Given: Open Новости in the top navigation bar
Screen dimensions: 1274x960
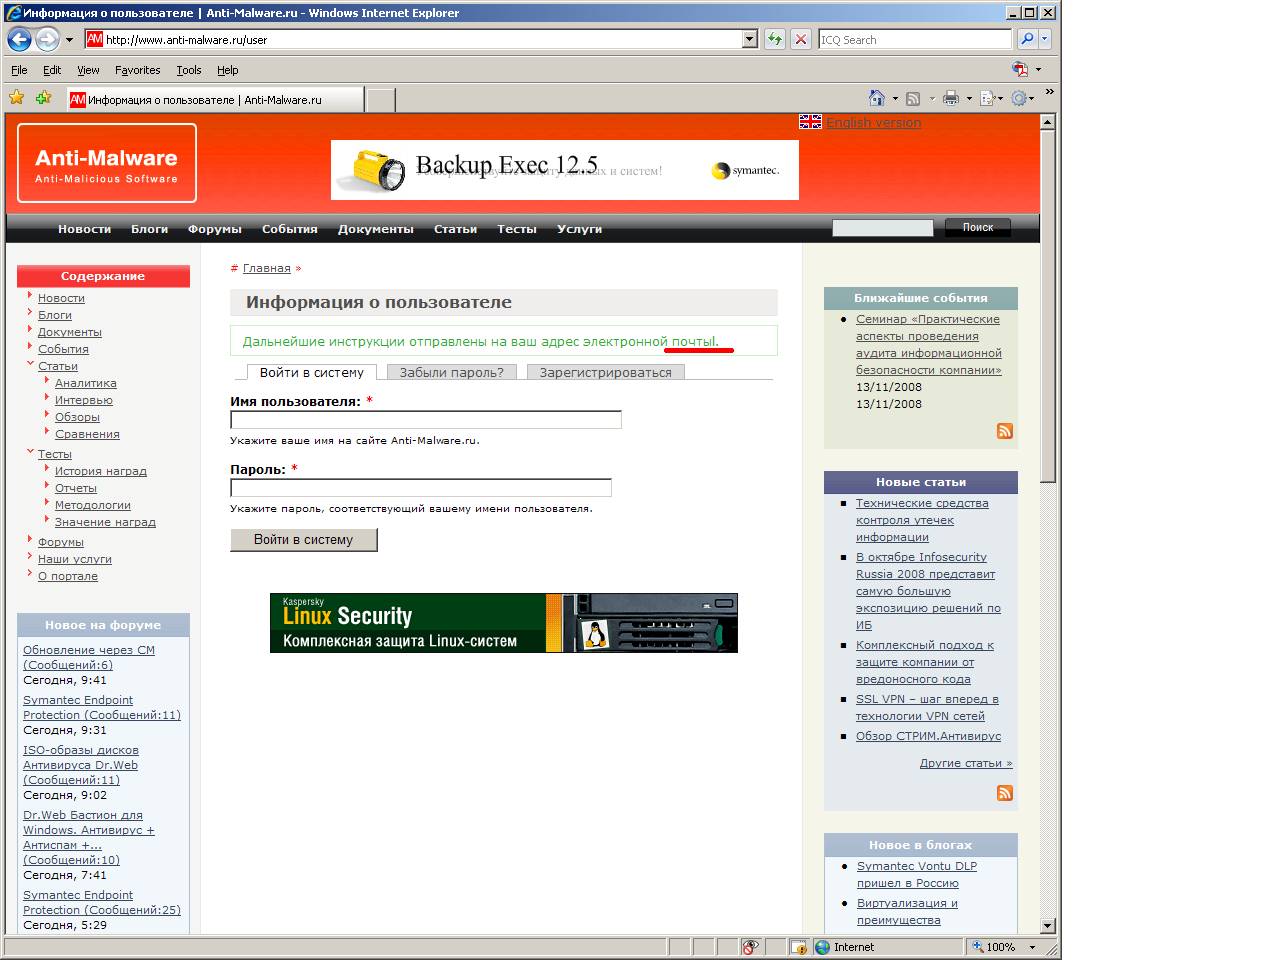Looking at the screenshot, I should [x=84, y=229].
